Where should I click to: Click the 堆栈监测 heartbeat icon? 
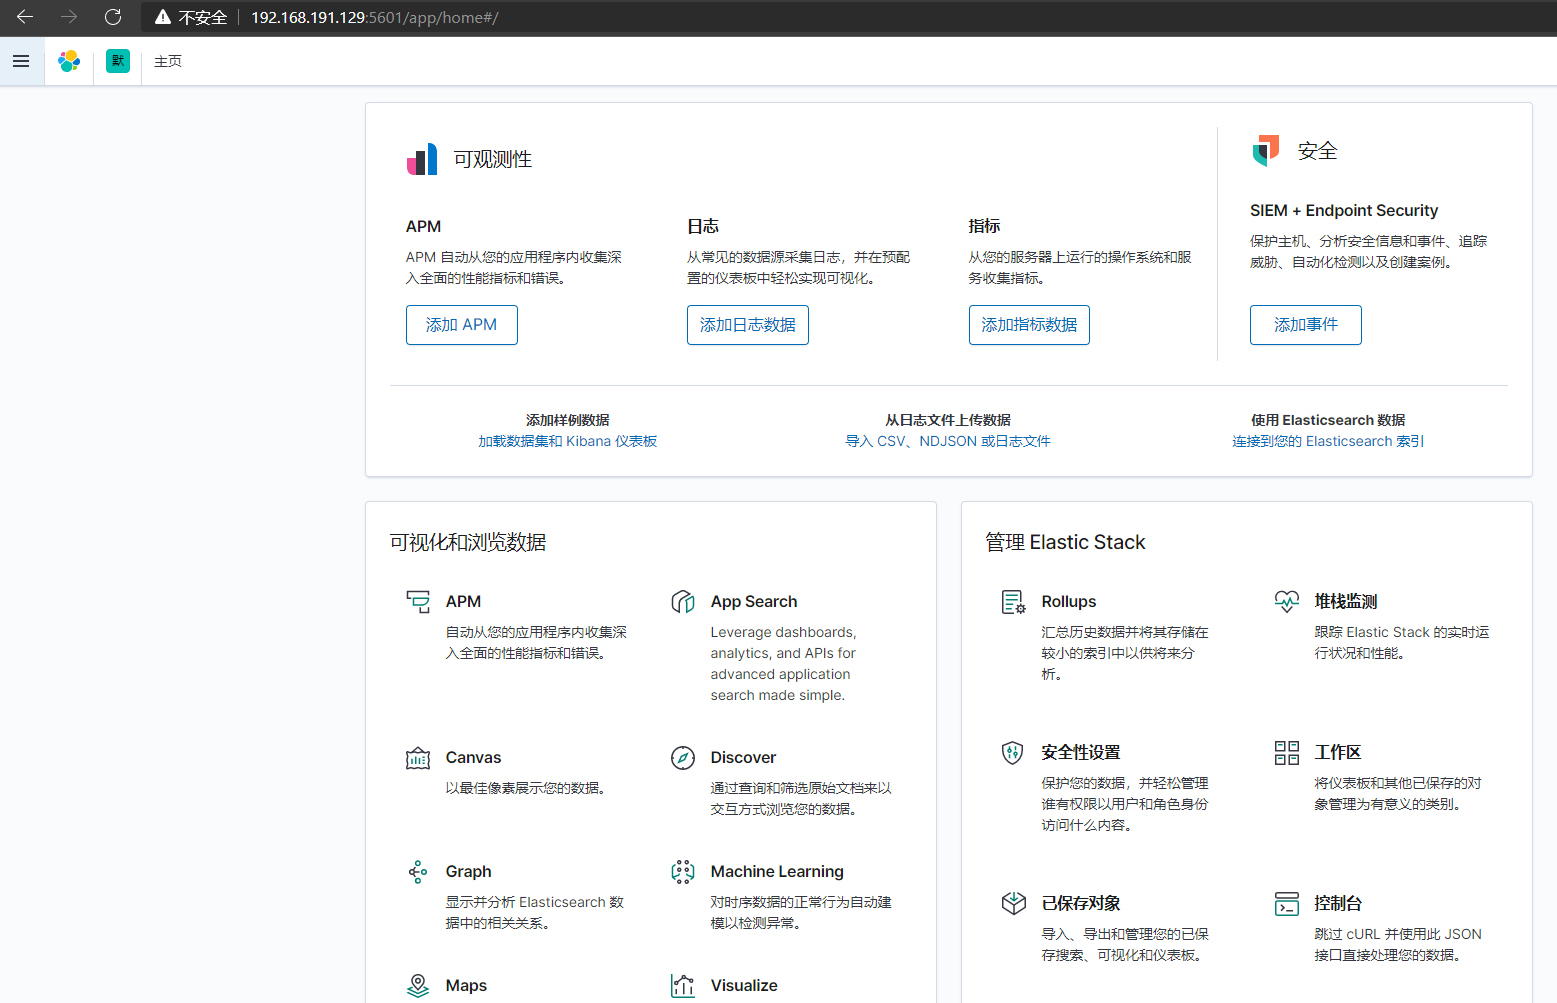1287,601
